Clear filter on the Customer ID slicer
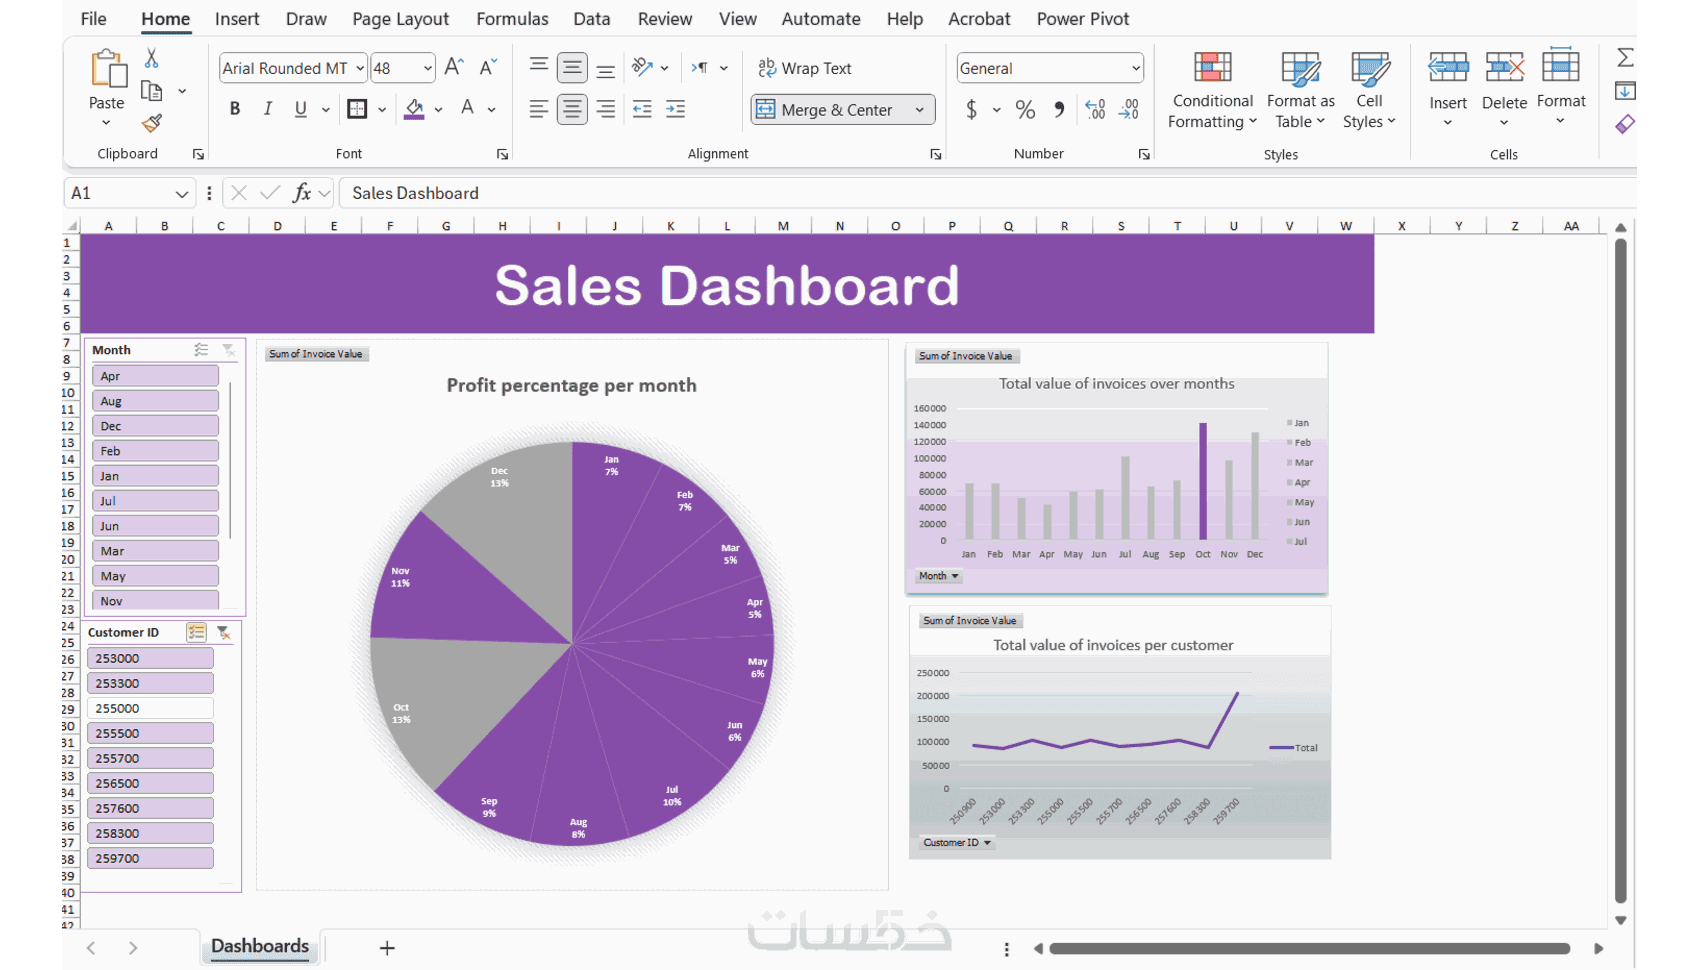The height and width of the screenshot is (970, 1700). click(x=224, y=632)
